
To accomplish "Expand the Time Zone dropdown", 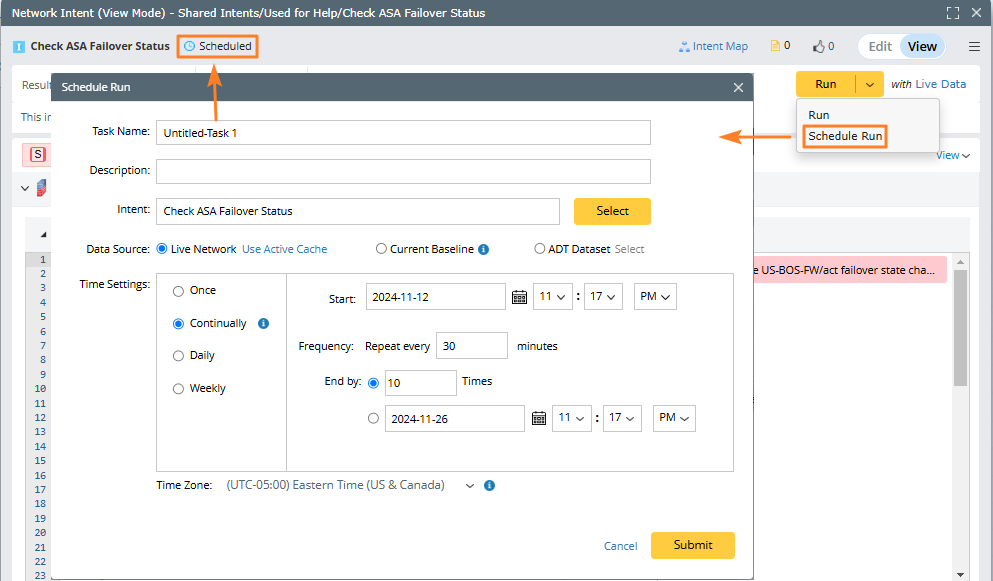I will click(469, 485).
